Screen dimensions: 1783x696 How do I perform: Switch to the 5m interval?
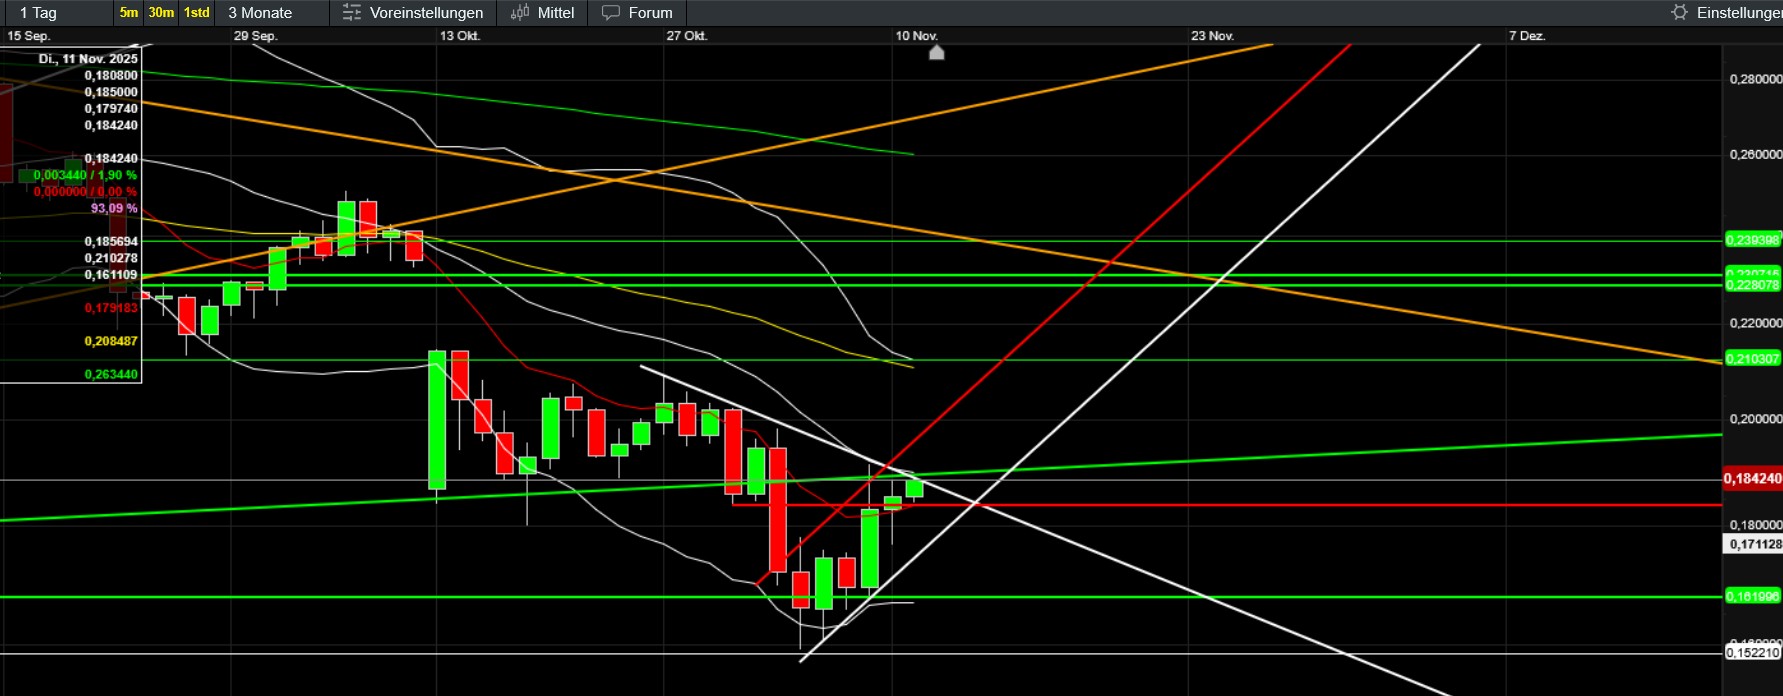(x=129, y=13)
